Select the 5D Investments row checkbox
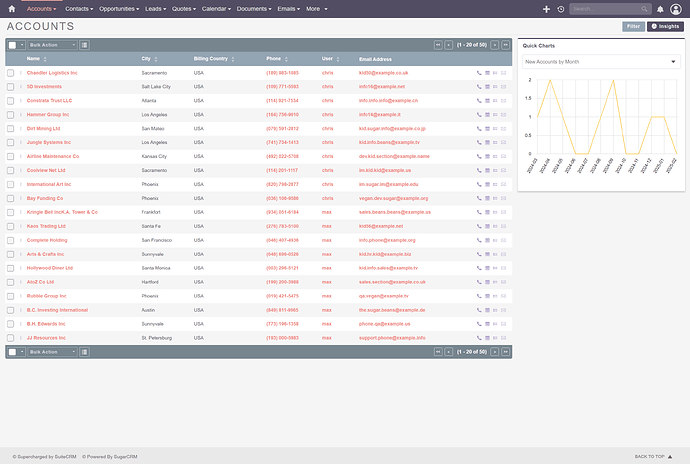The height and width of the screenshot is (464, 690). click(11, 87)
